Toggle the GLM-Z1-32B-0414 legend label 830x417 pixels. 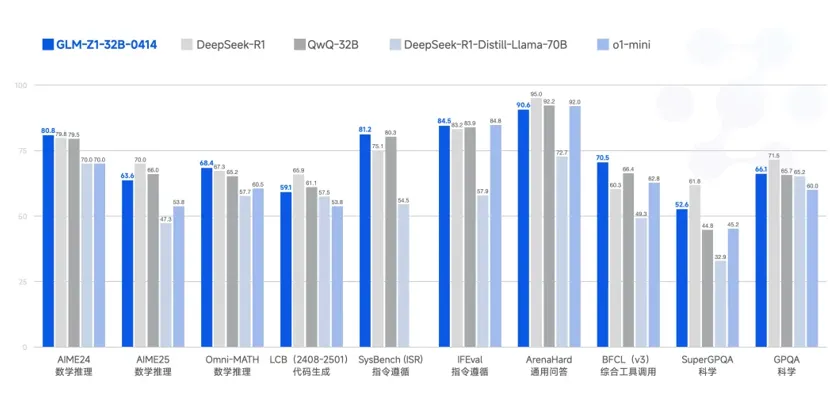107,44
